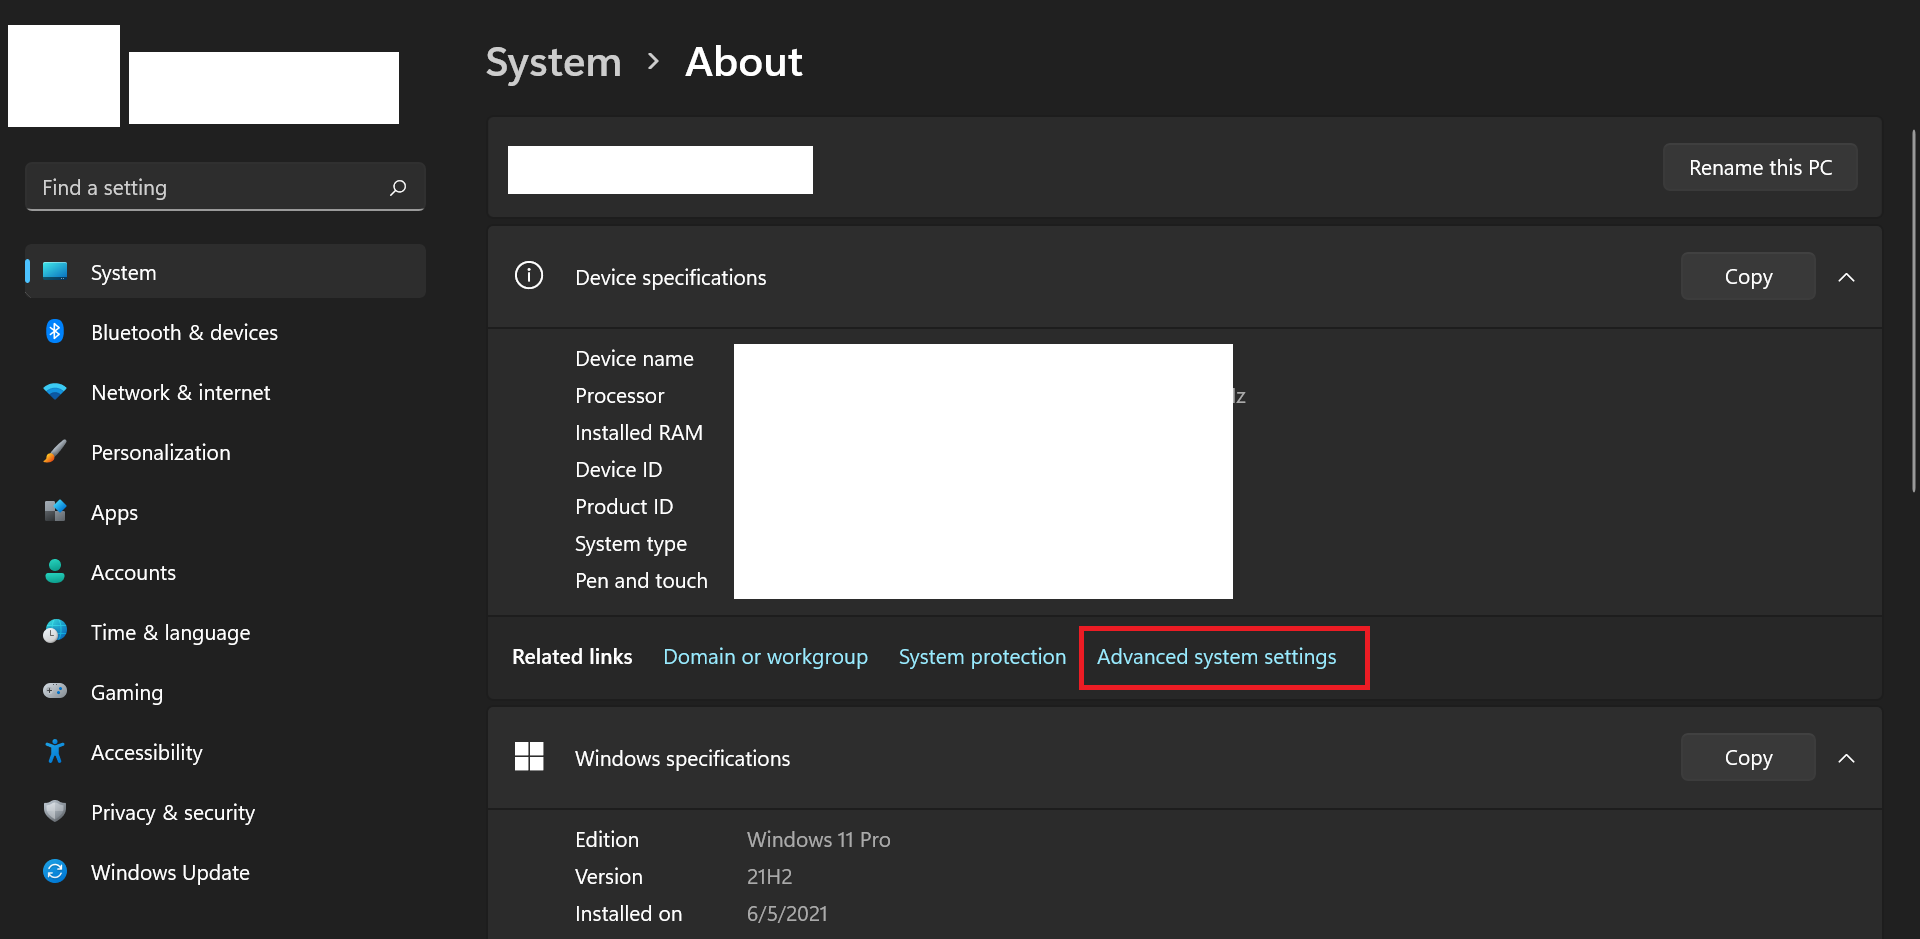Screen dimensions: 1920x939
Task: Click the Personalization paintbrush icon
Action: (55, 452)
